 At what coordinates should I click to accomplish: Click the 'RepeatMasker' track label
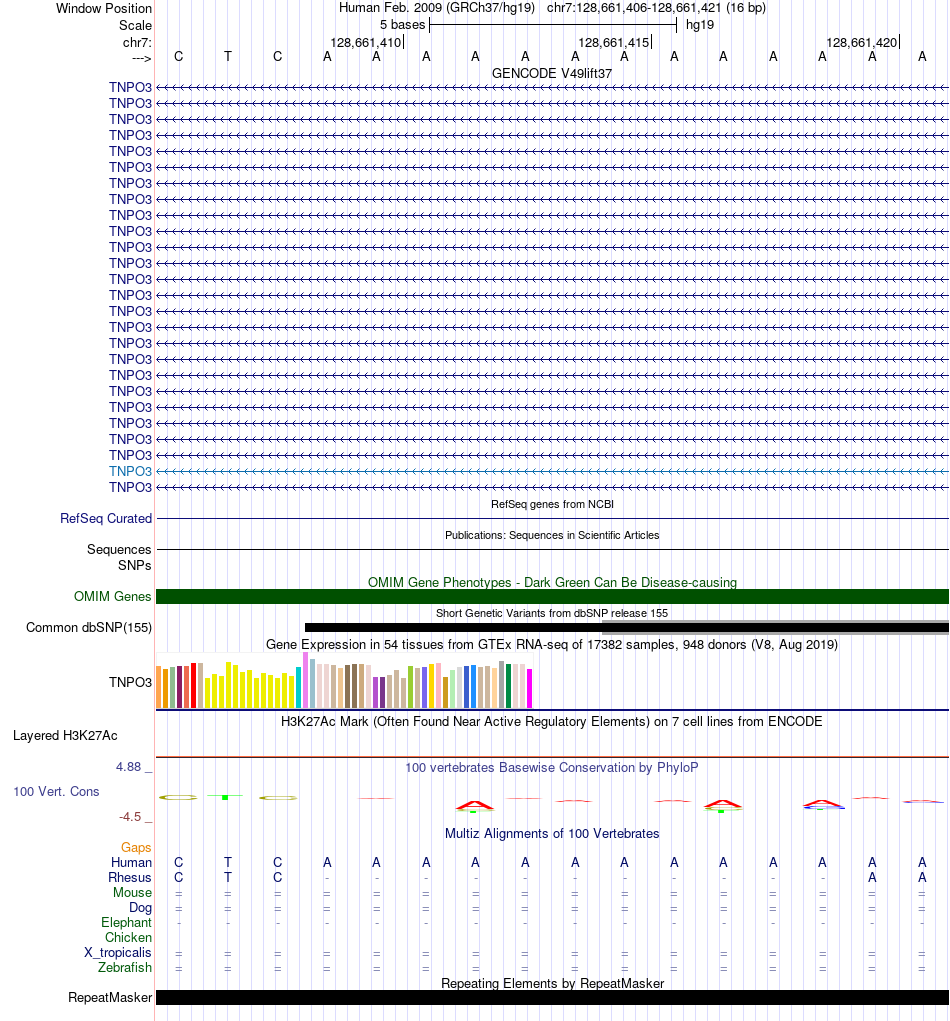[x=110, y=998]
